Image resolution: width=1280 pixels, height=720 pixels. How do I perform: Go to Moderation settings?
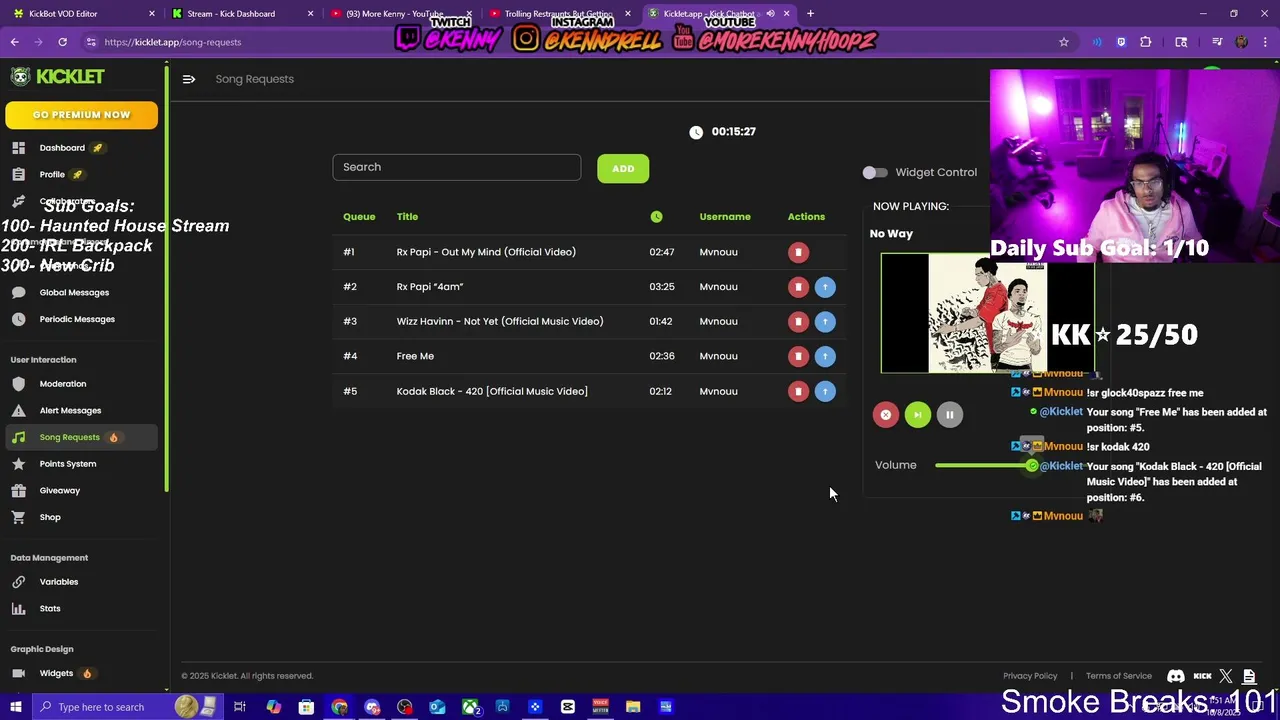pos(62,384)
